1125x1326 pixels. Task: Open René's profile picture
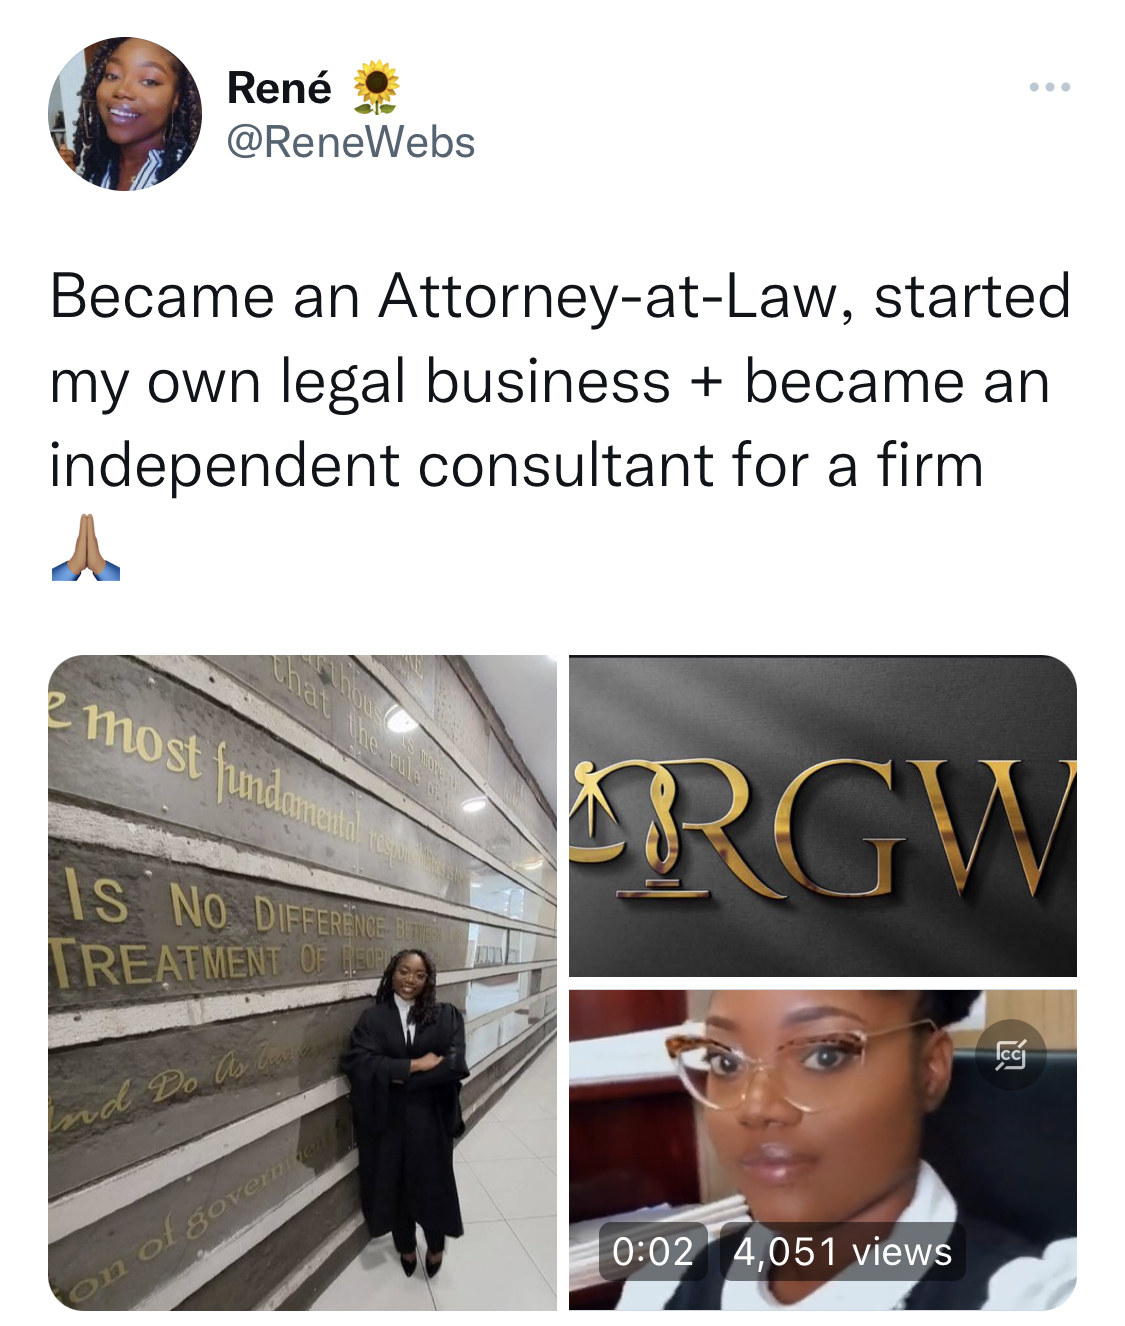125,114
